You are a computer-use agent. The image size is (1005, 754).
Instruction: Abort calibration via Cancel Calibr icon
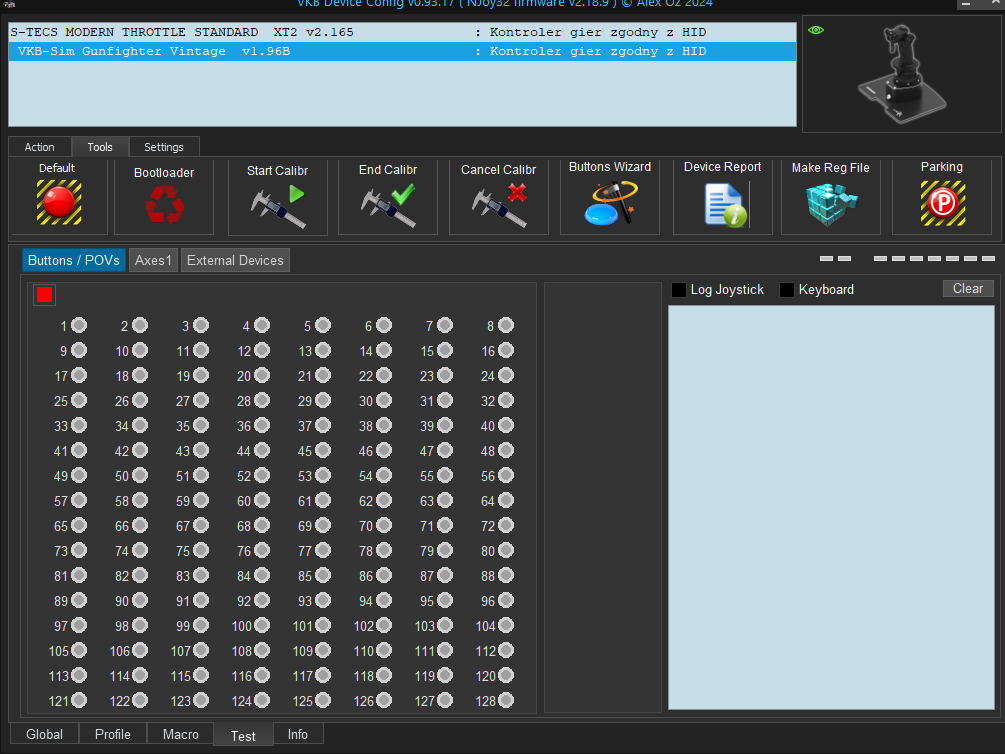point(499,205)
